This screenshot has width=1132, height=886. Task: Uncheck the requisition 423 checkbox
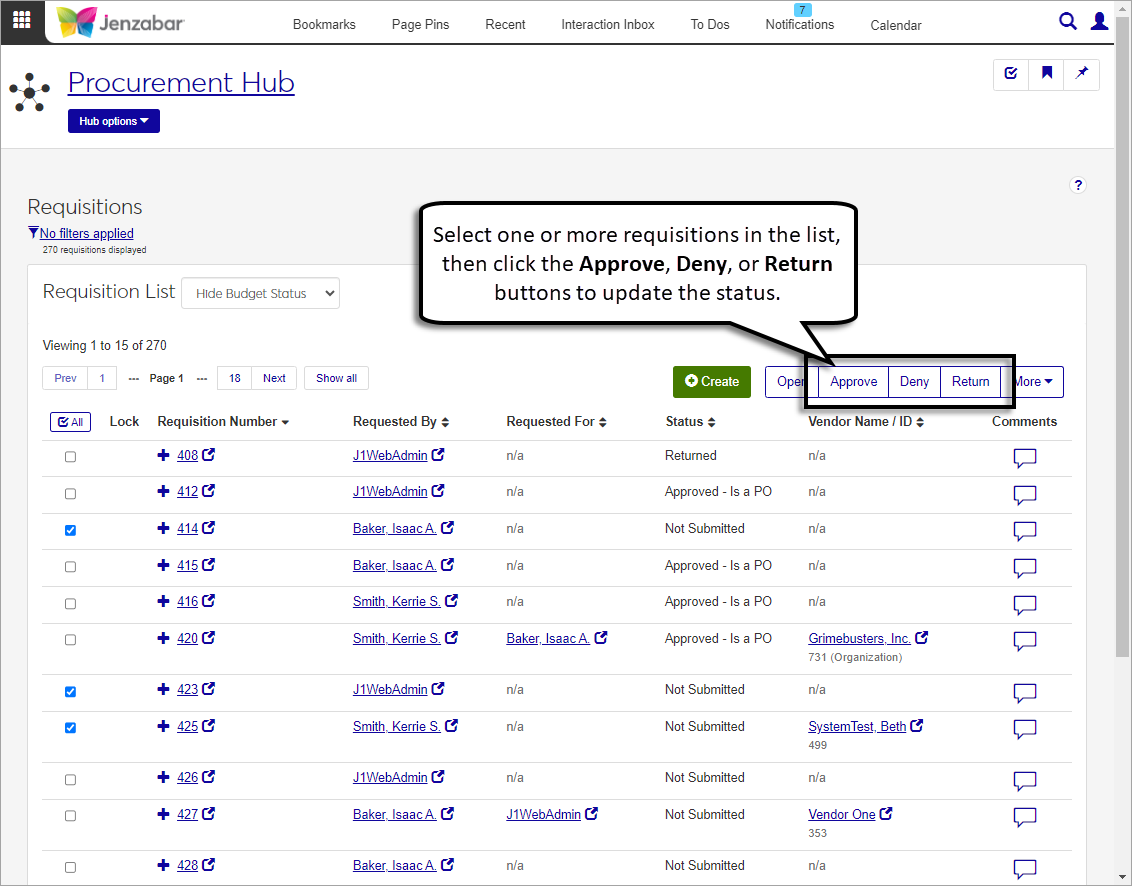pyautogui.click(x=70, y=691)
